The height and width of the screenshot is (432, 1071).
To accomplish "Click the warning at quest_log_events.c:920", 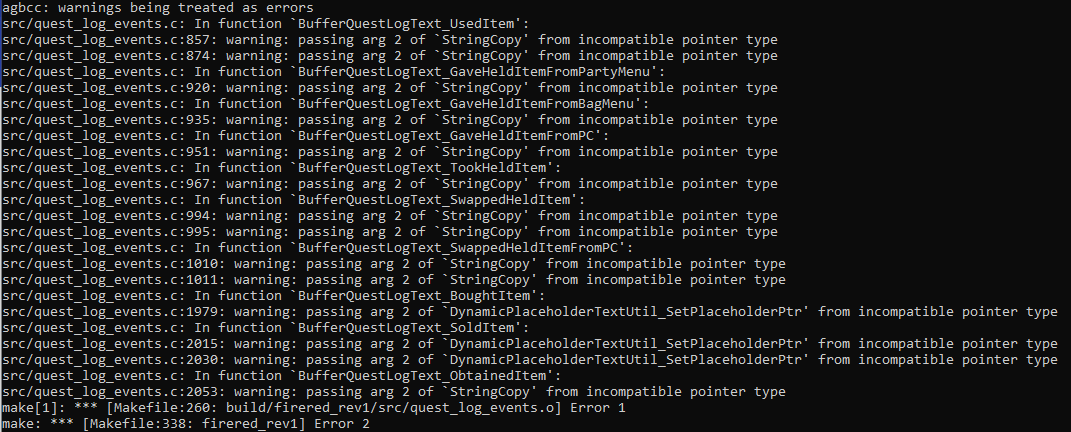I will pos(390,88).
